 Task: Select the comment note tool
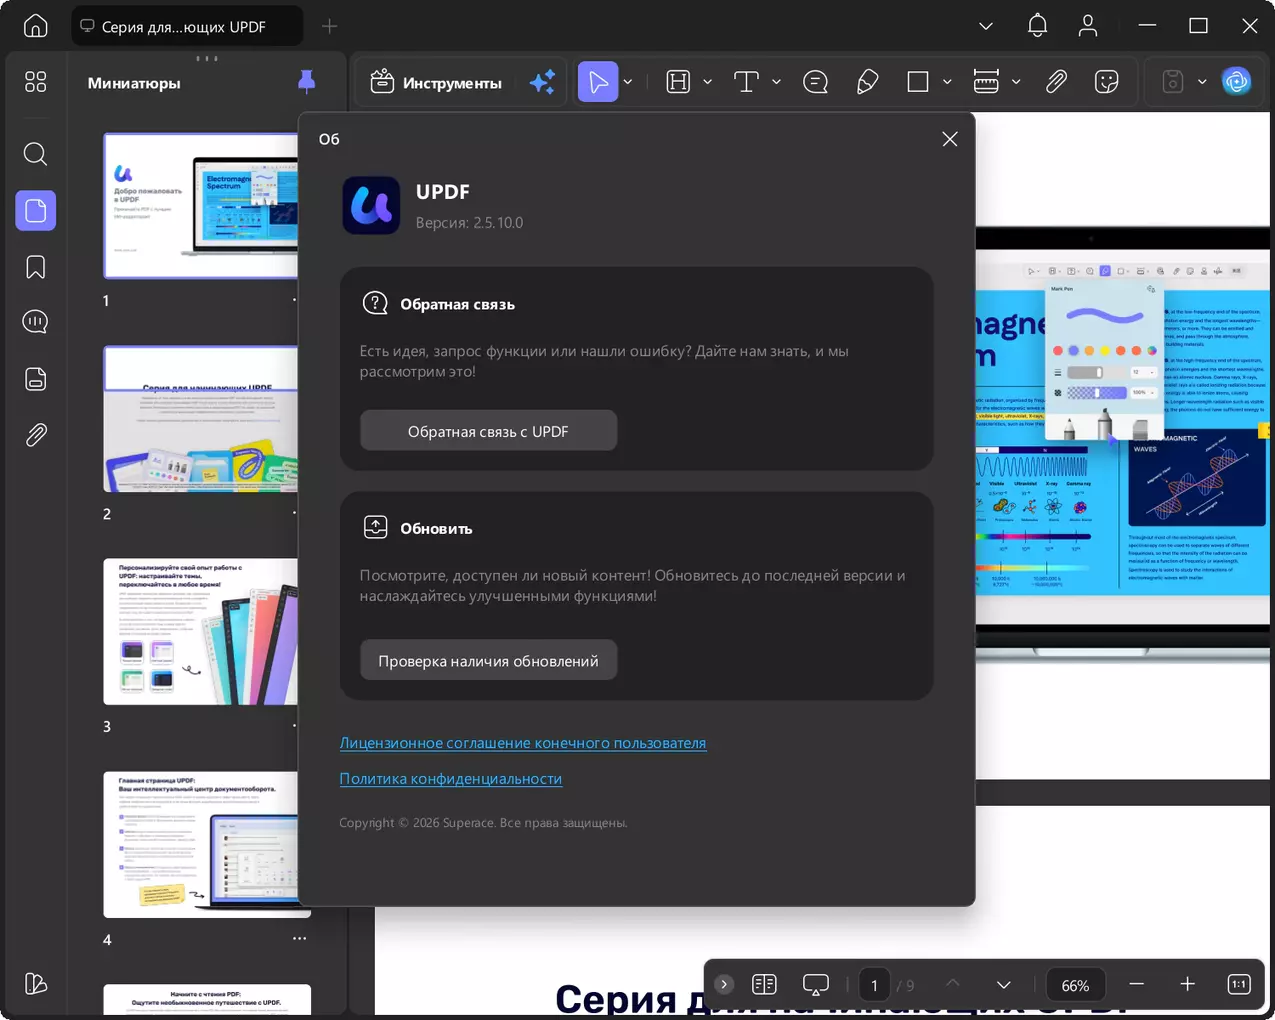click(815, 82)
